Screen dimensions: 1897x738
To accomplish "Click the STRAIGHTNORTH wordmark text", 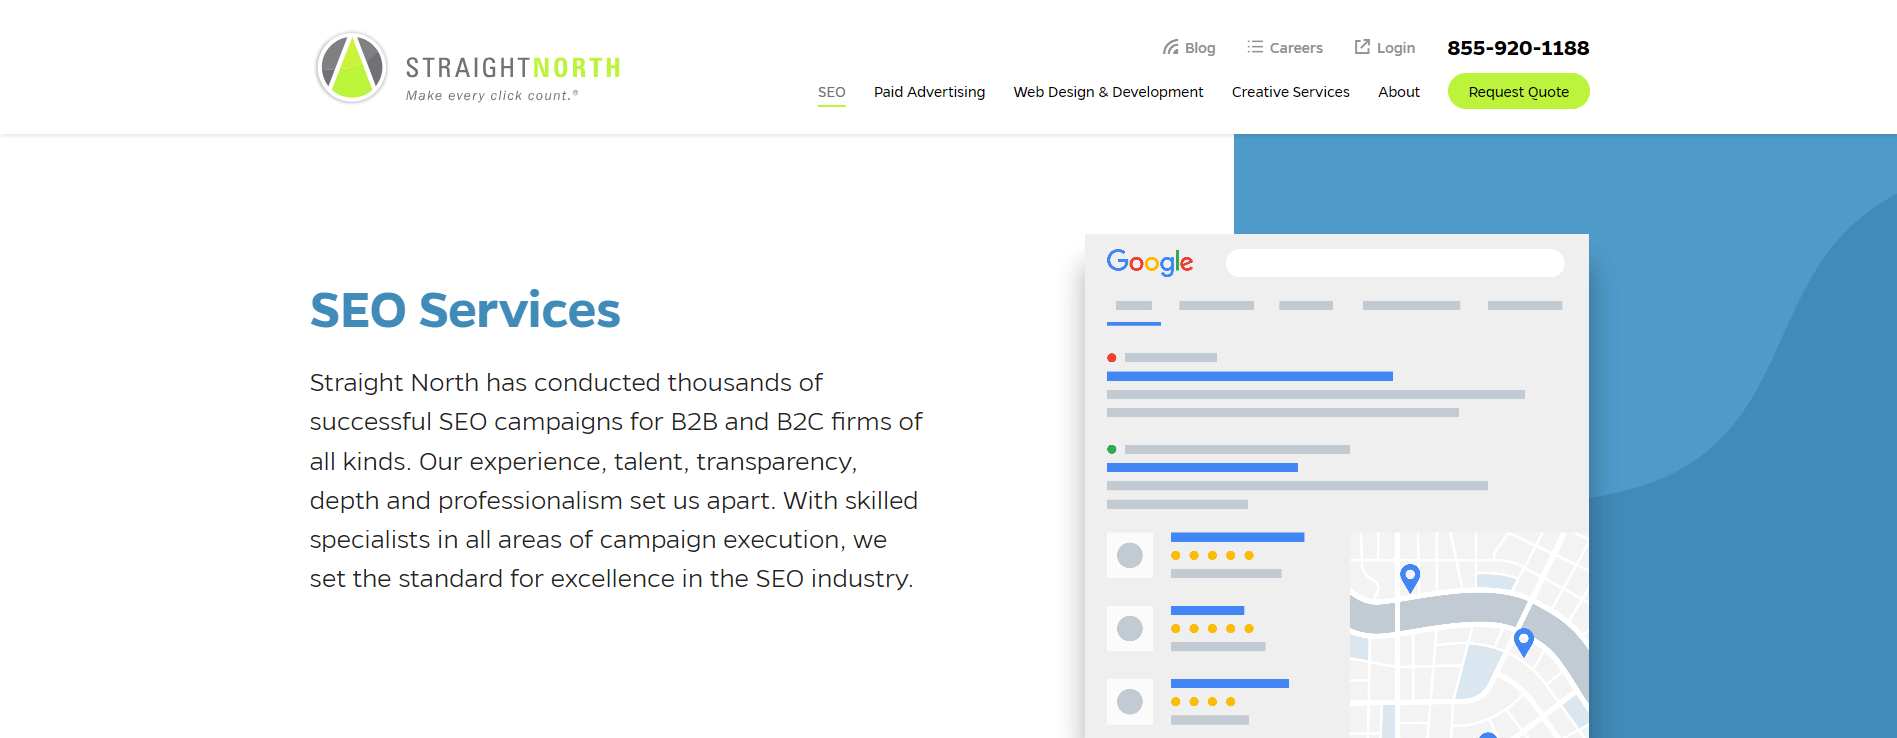I will (513, 68).
